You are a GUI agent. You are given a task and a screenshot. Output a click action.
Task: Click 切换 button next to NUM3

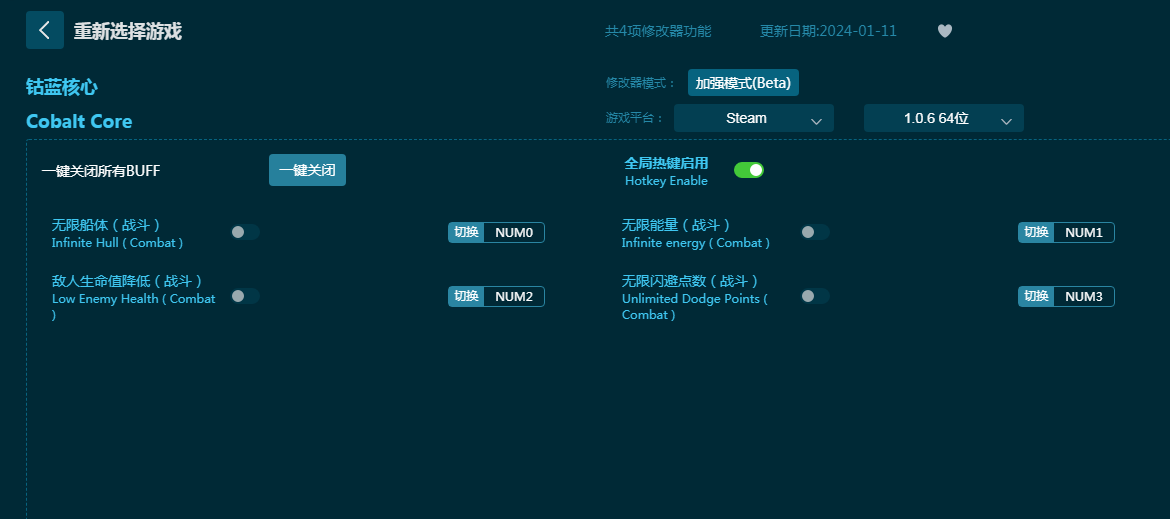1036,297
